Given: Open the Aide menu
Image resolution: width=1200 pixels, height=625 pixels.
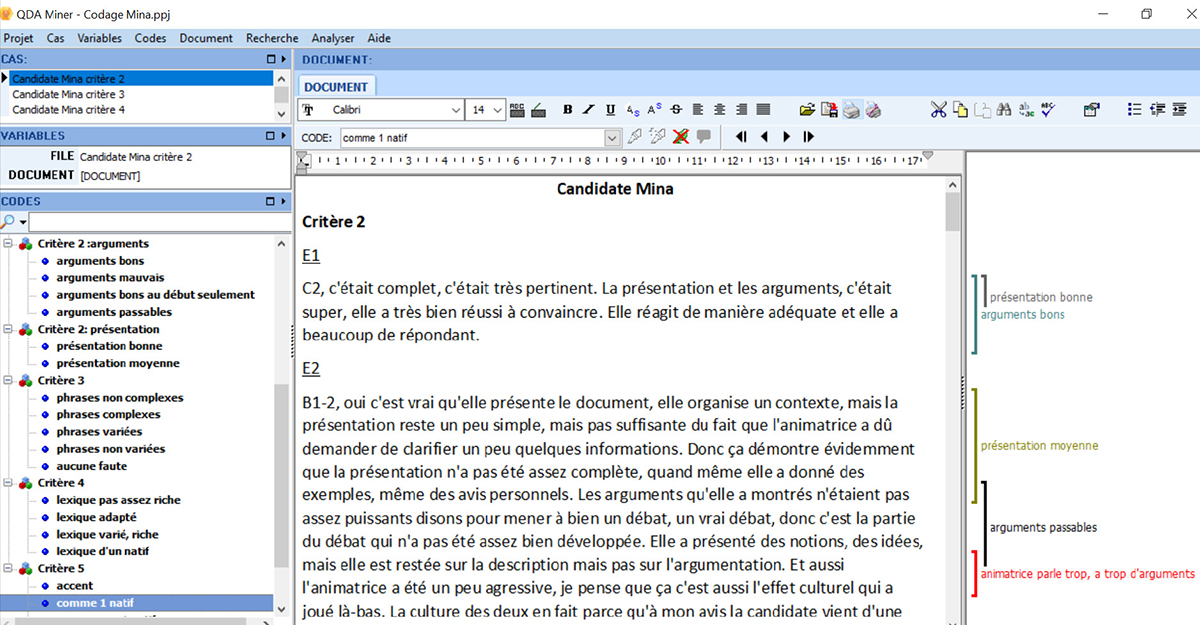Looking at the screenshot, I should click(379, 38).
